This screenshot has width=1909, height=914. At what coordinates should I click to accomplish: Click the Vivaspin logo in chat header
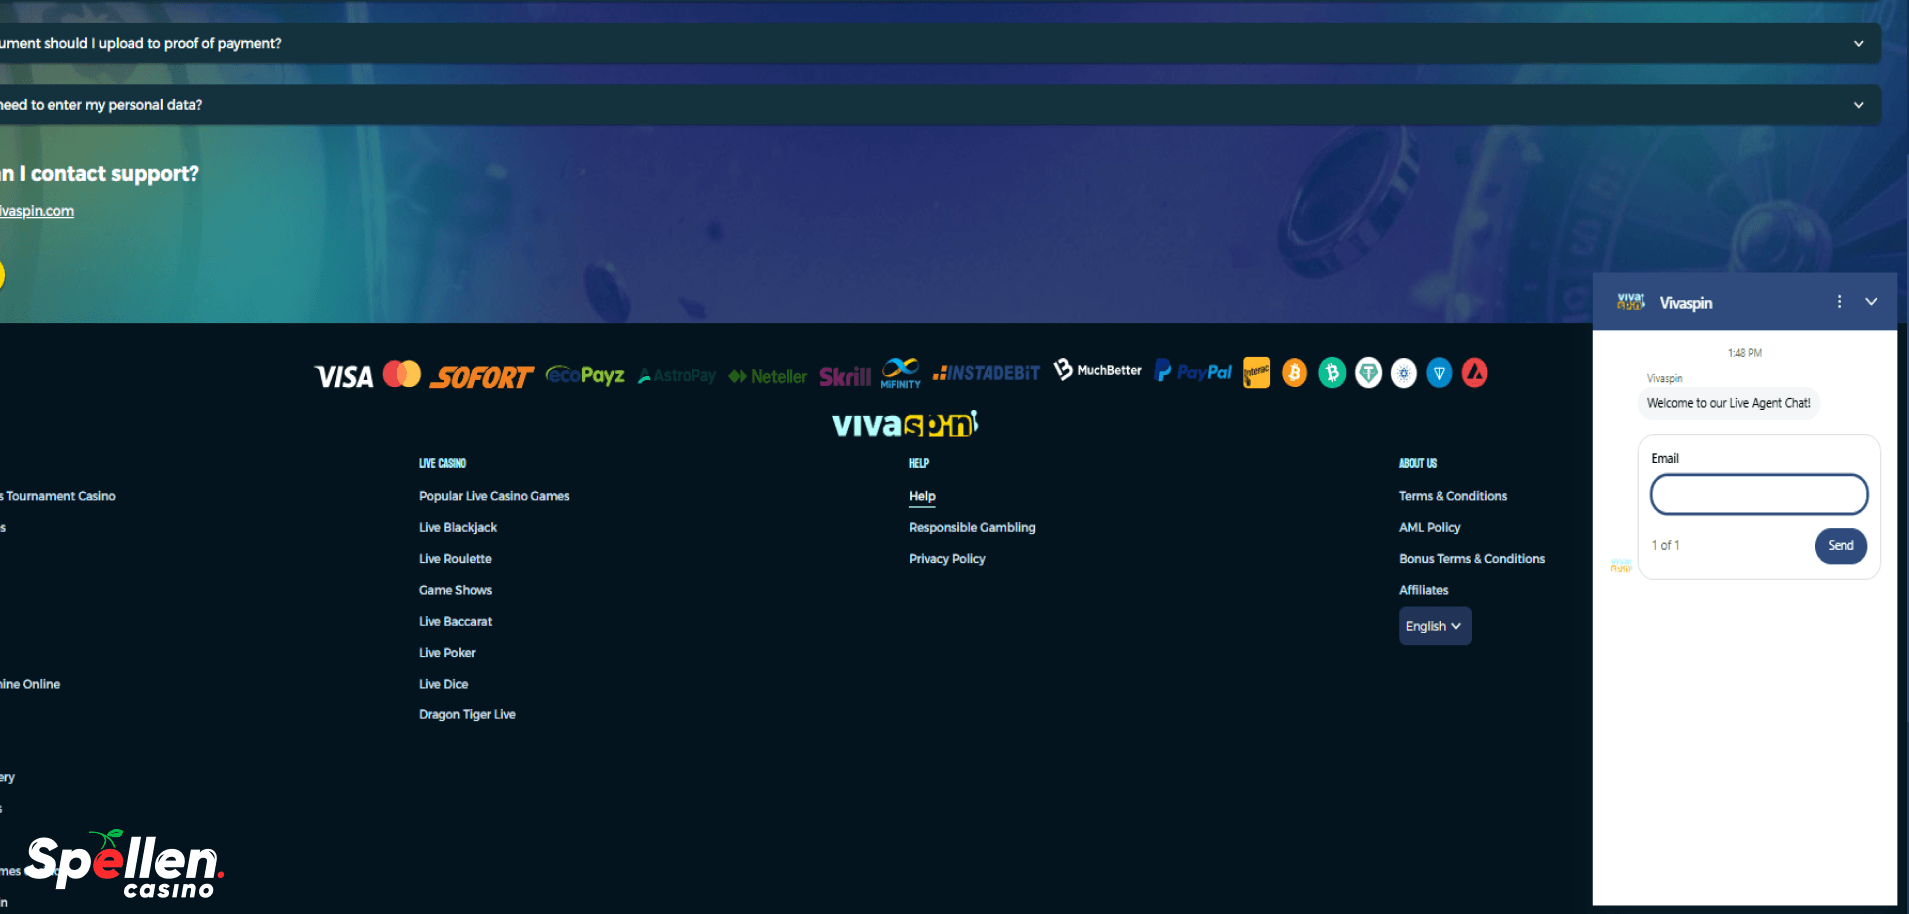click(1631, 302)
